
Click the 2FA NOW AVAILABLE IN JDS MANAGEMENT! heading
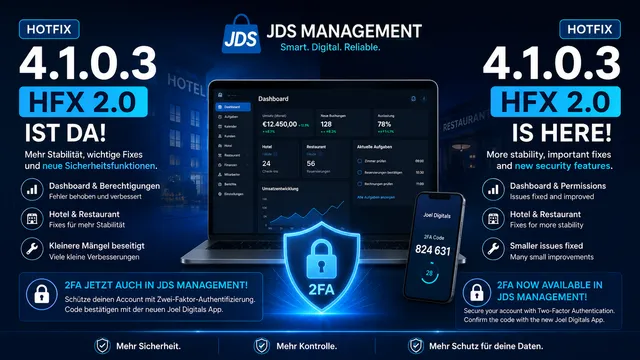coord(549,291)
